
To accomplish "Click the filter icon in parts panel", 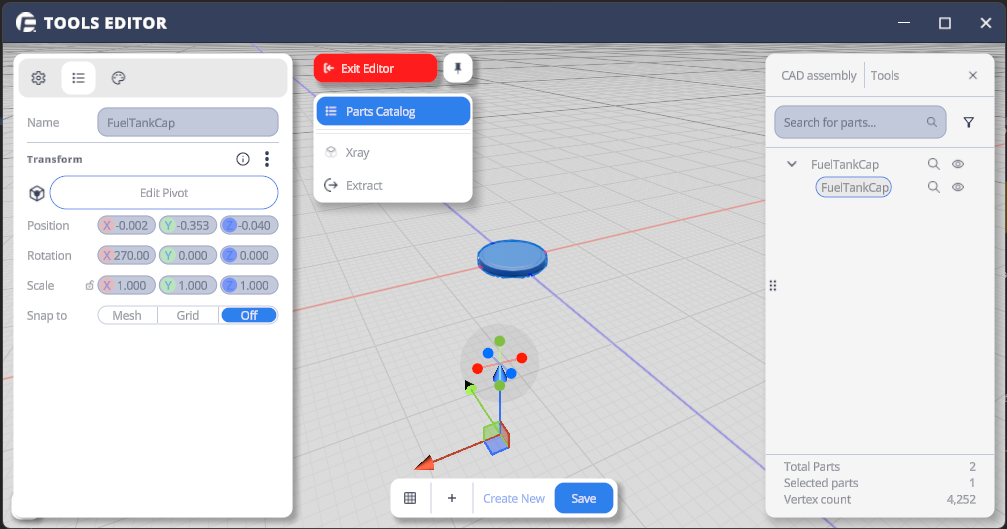I will coord(968,122).
